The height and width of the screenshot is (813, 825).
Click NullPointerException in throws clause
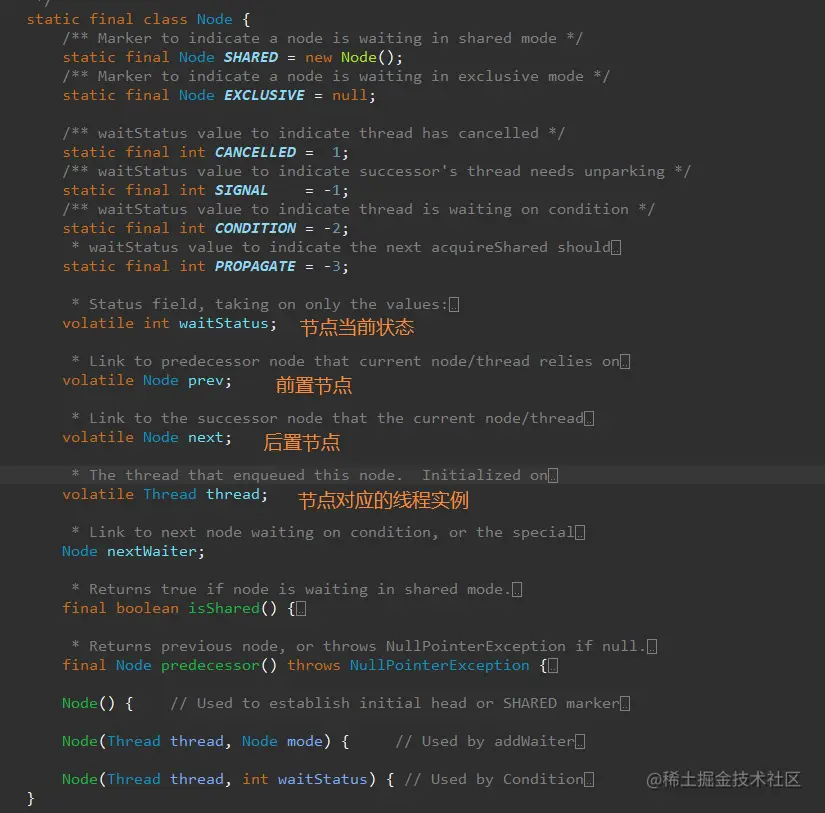pyautogui.click(x=440, y=665)
